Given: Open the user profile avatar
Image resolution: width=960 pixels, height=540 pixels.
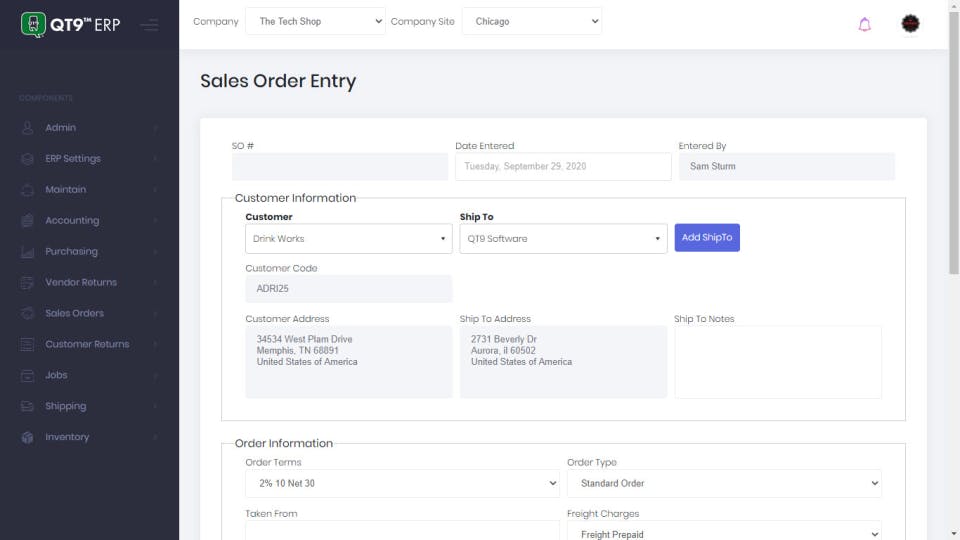Looking at the screenshot, I should (x=910, y=24).
